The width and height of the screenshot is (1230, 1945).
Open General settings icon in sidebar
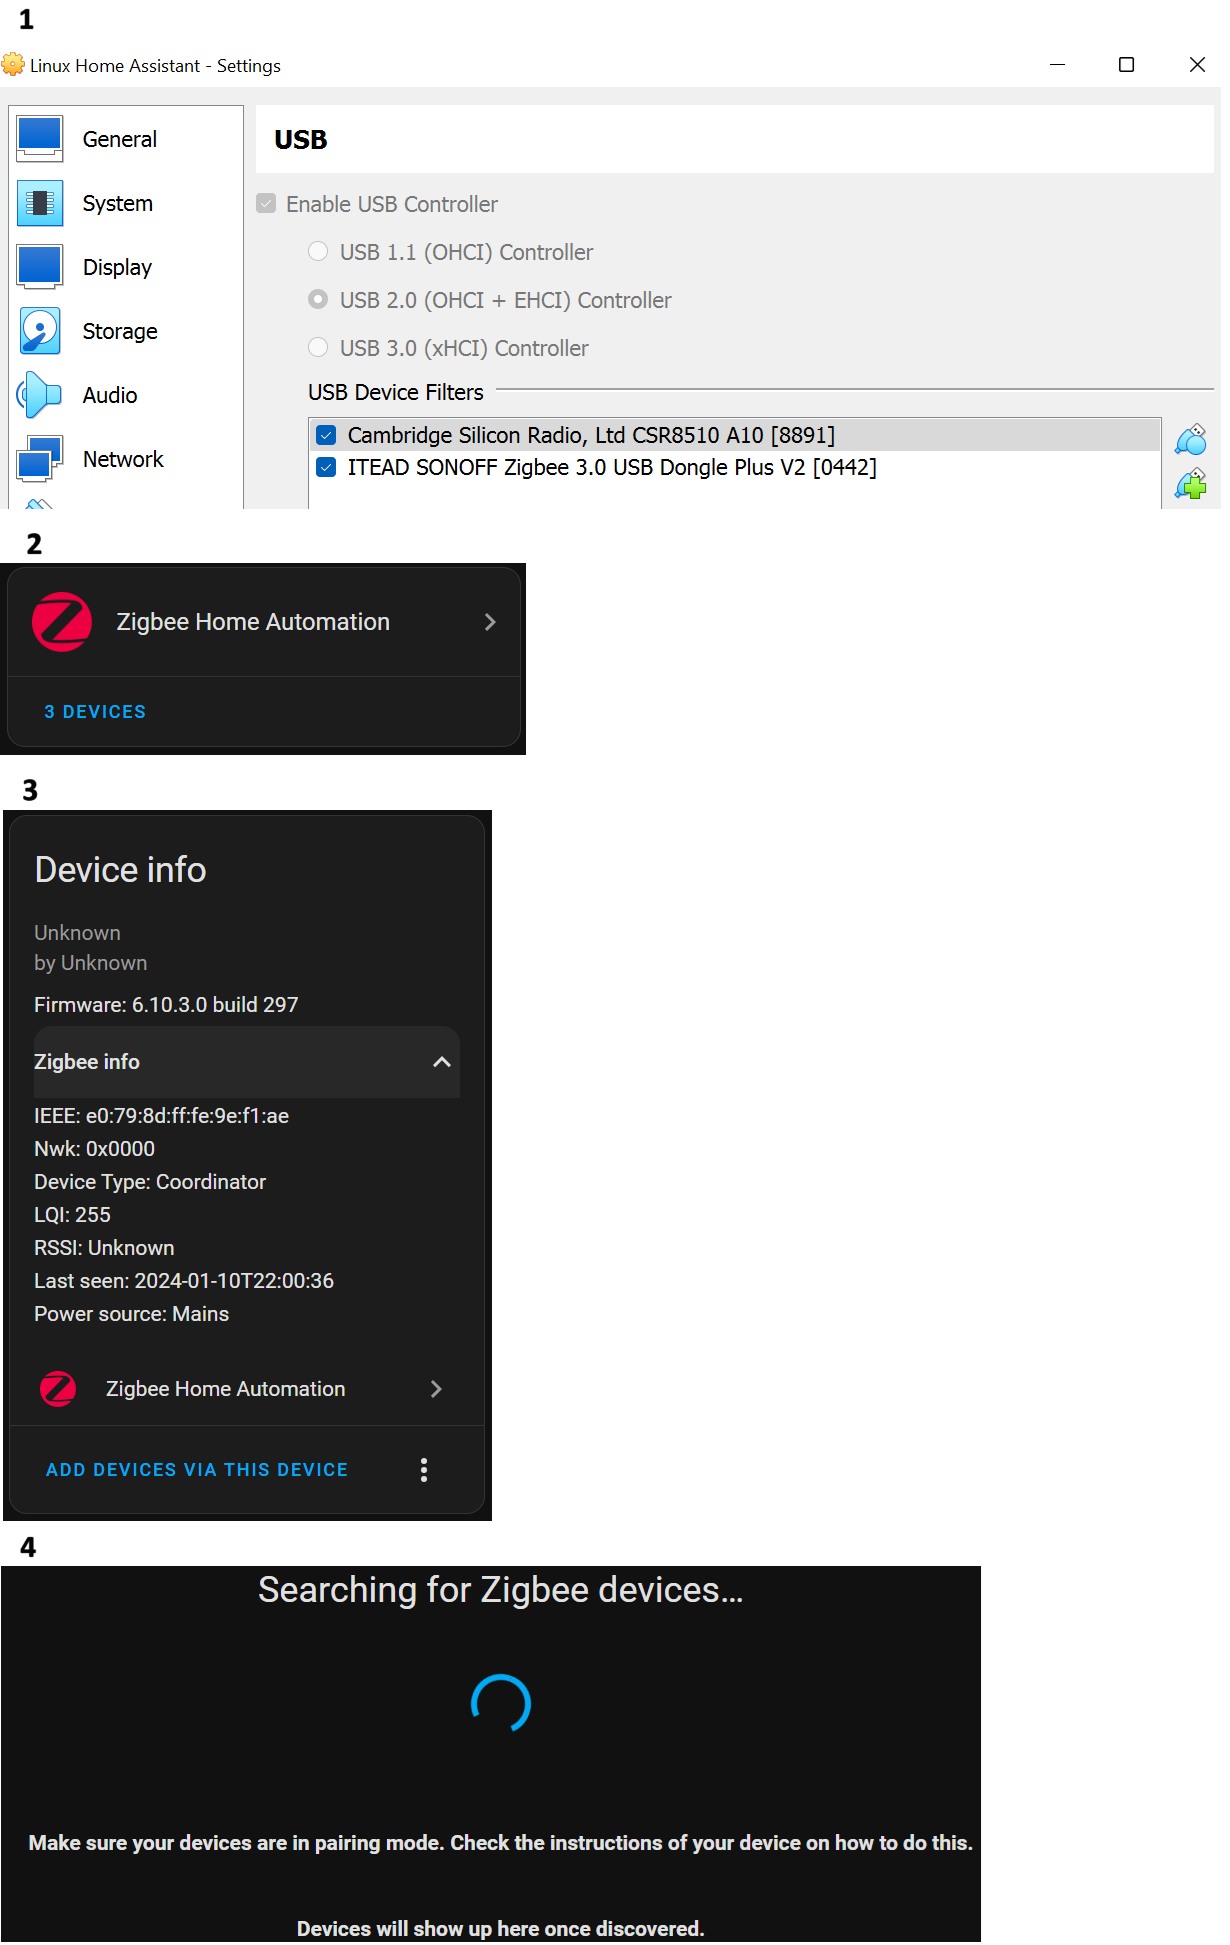tap(40, 139)
